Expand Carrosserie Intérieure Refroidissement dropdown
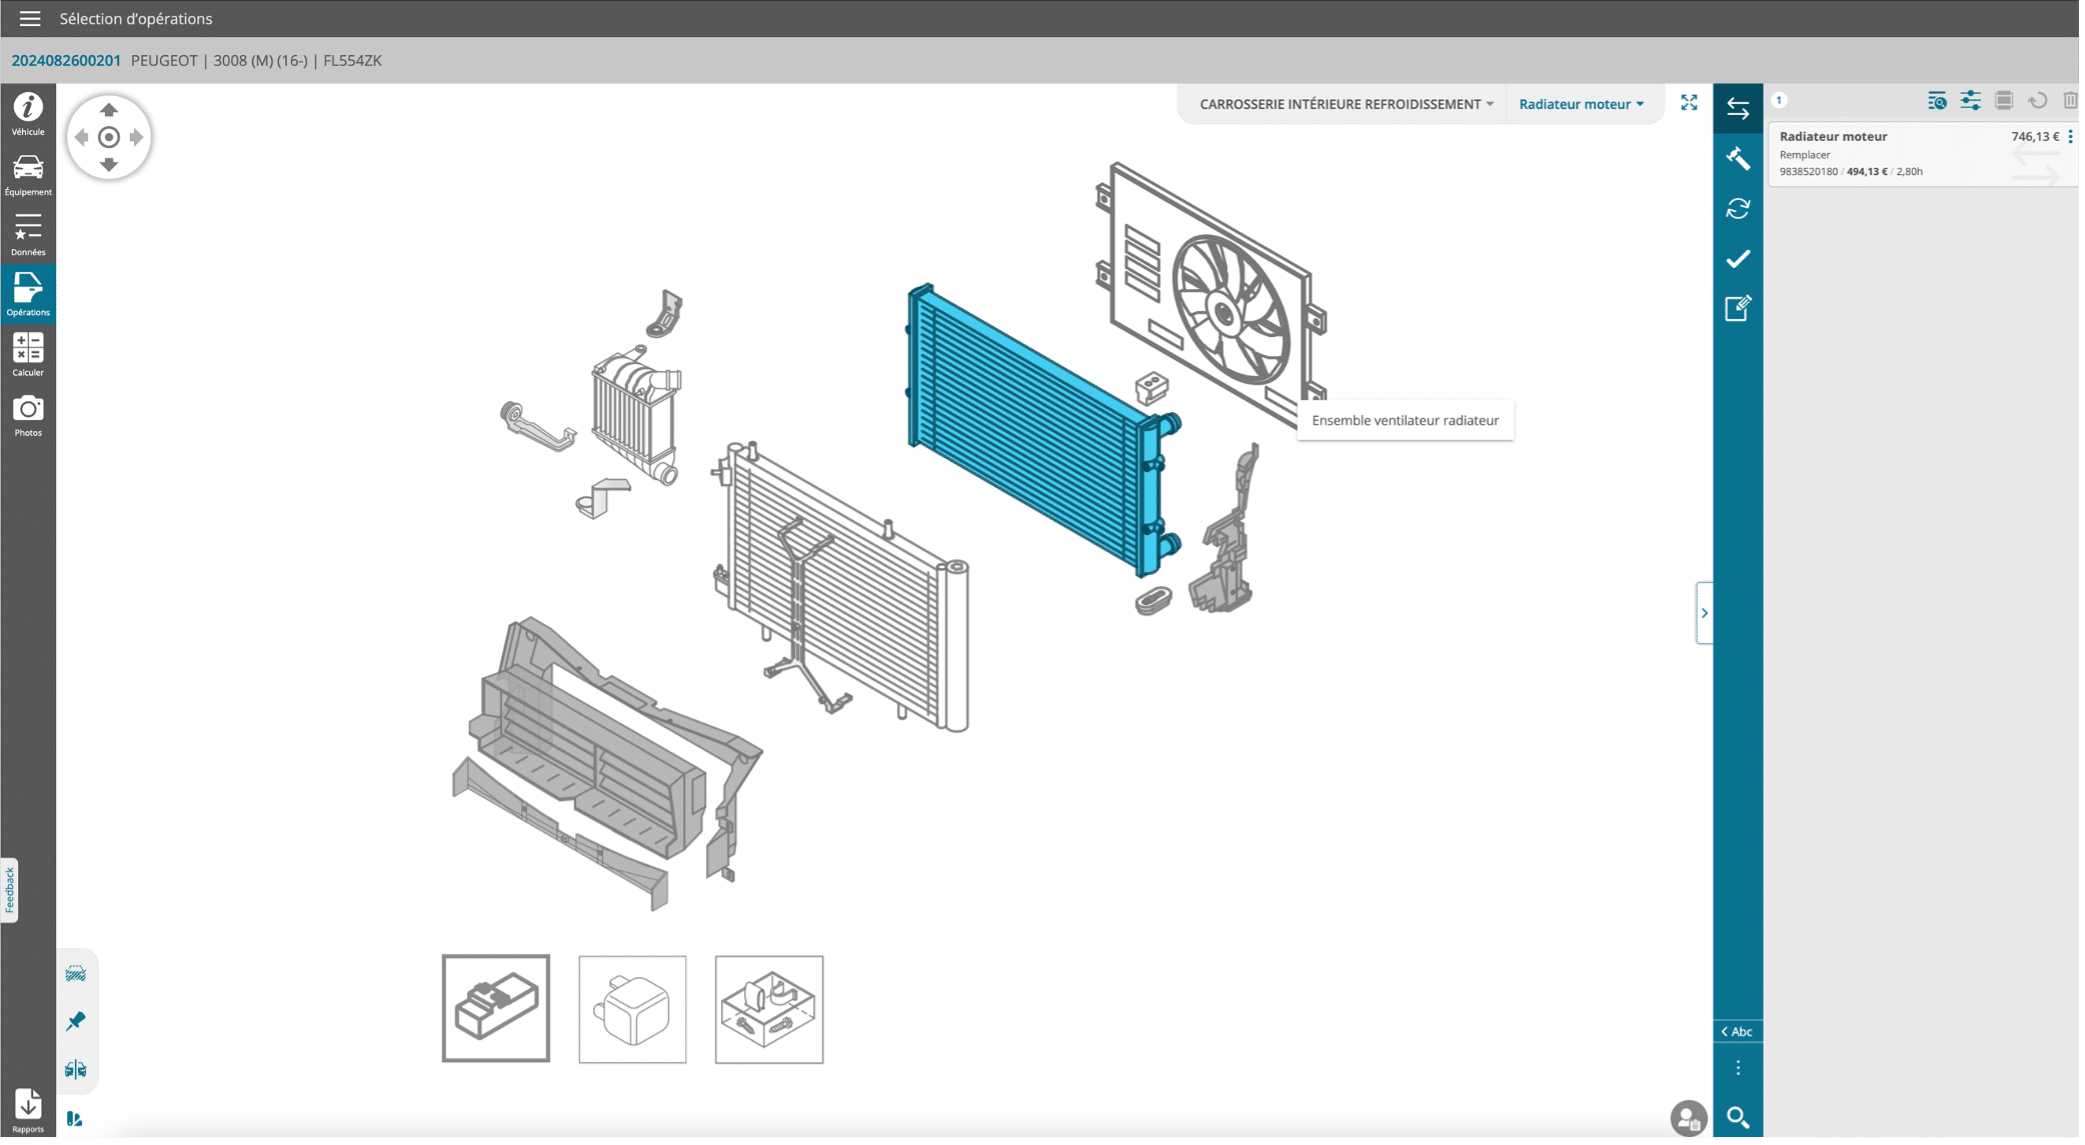This screenshot has height=1145, width=2085. coord(1346,104)
